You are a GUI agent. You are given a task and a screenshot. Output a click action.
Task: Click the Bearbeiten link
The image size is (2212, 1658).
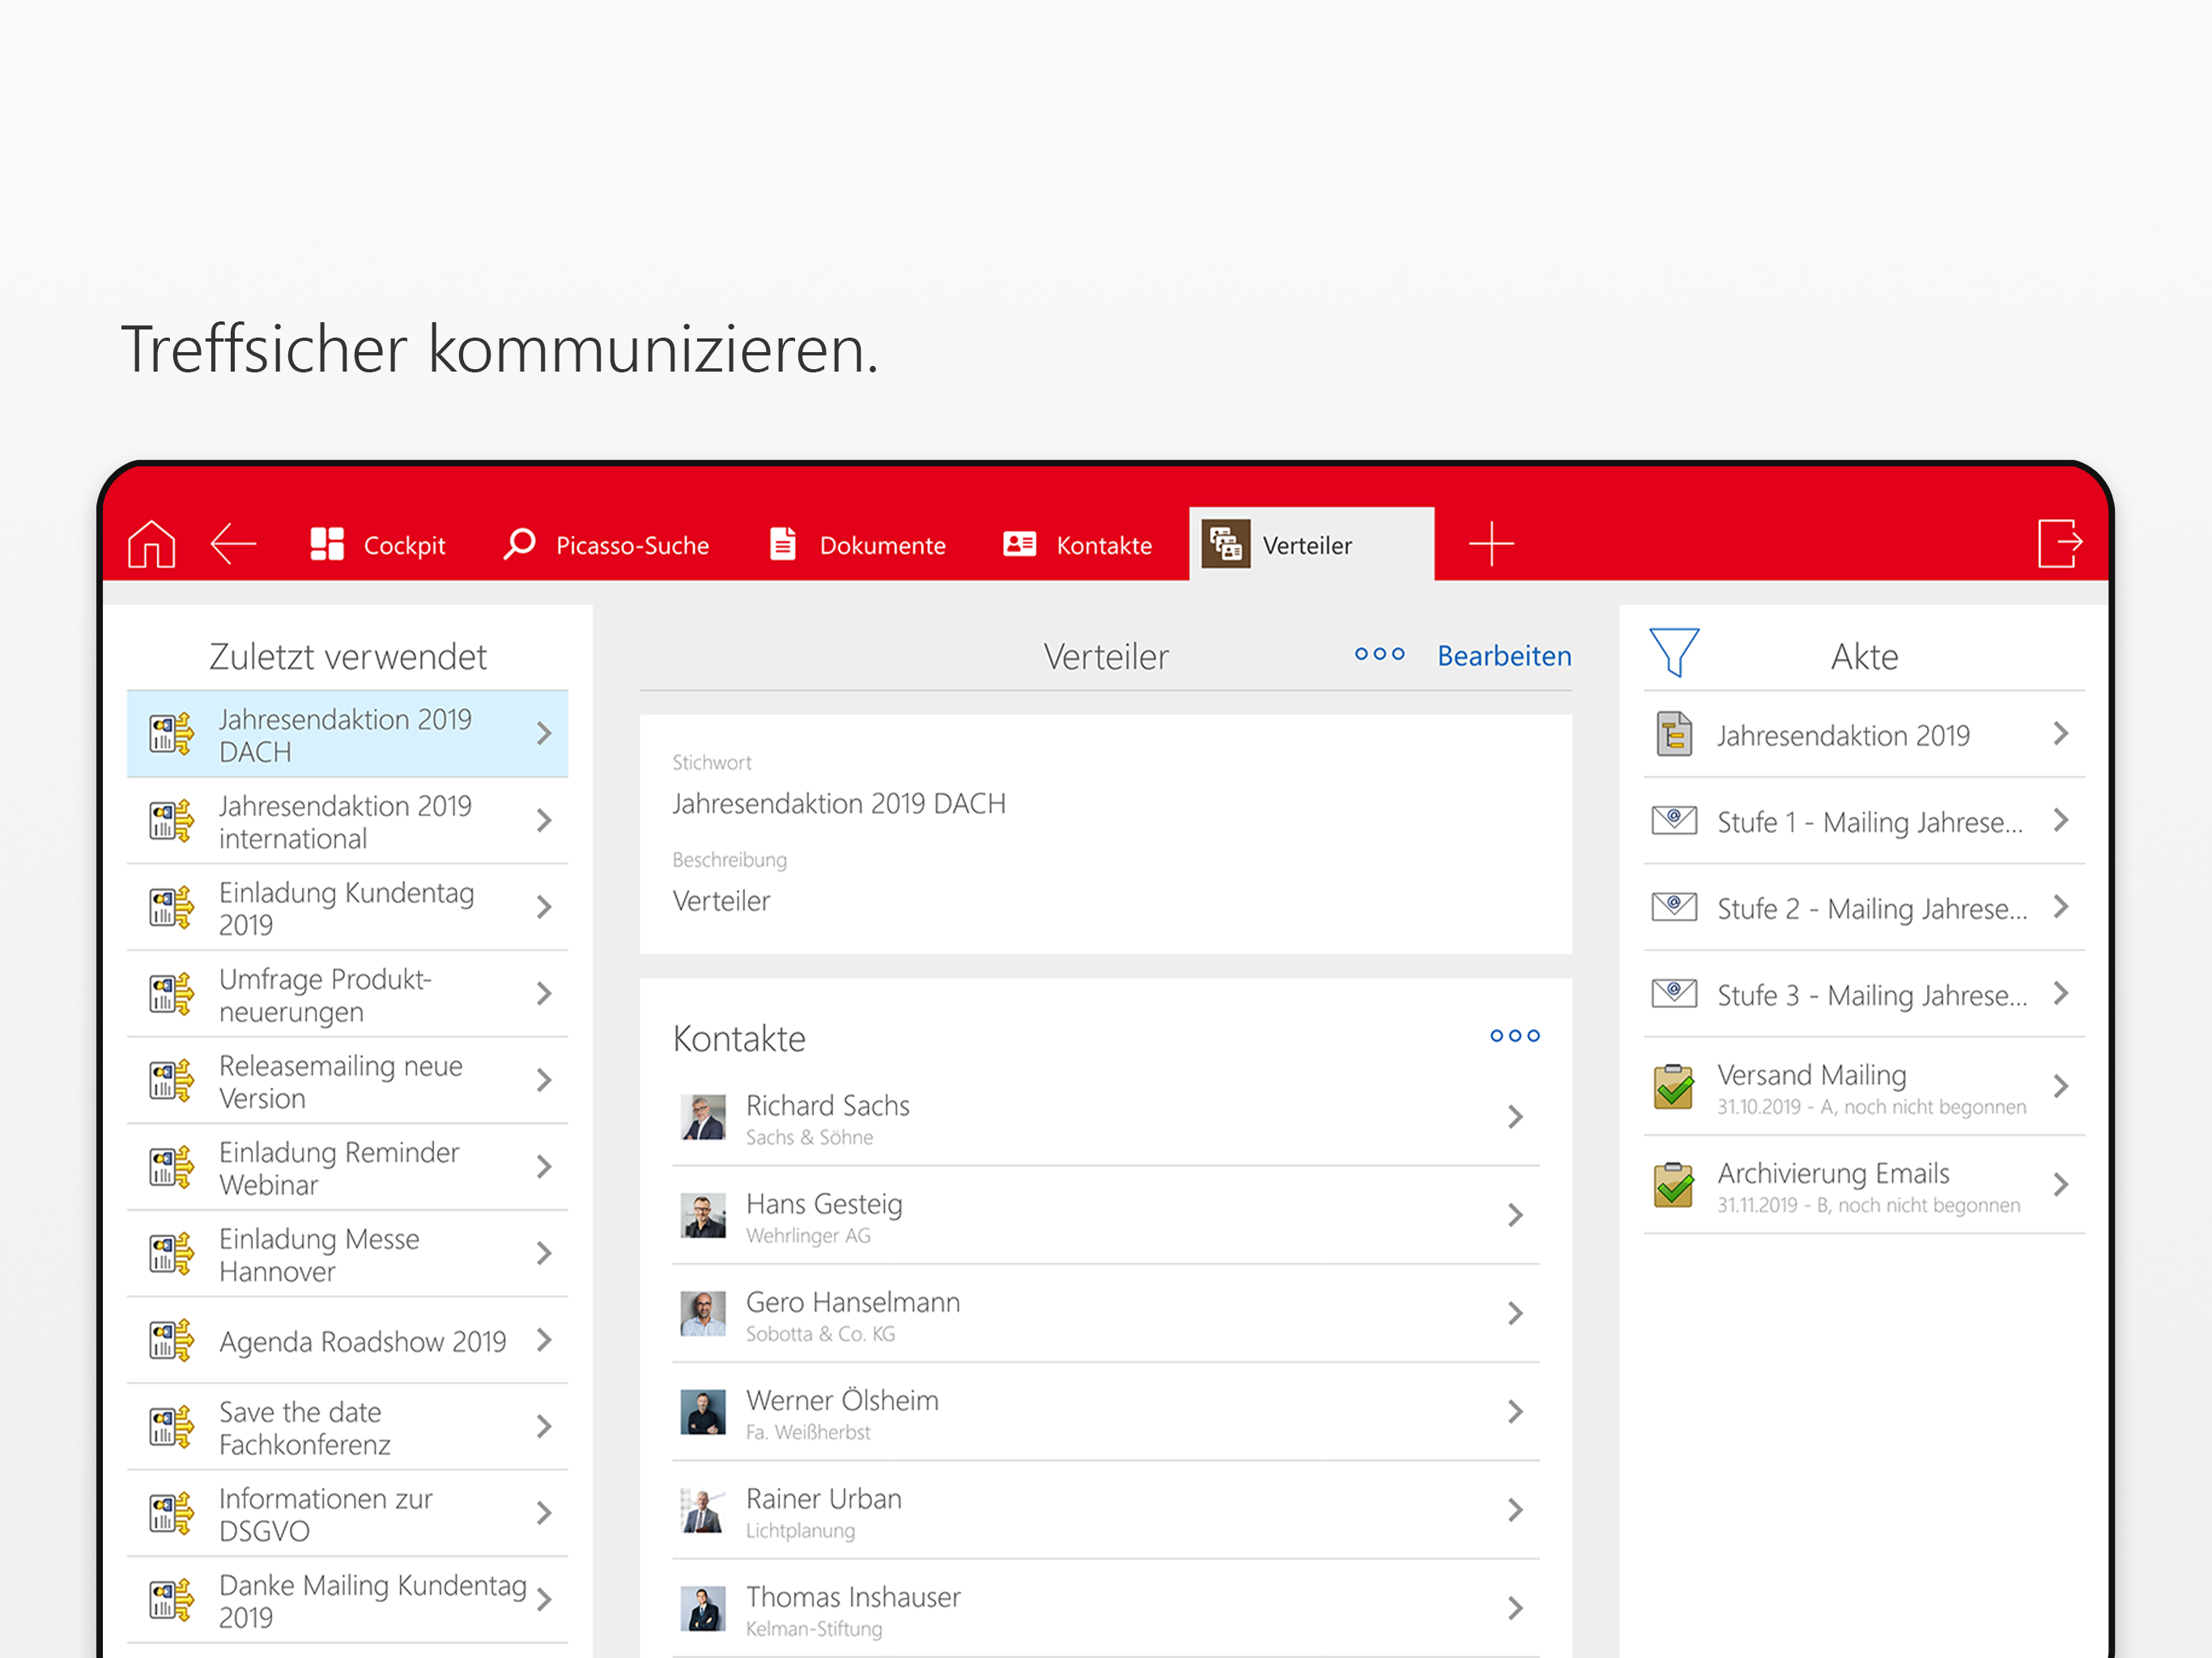(x=1503, y=656)
